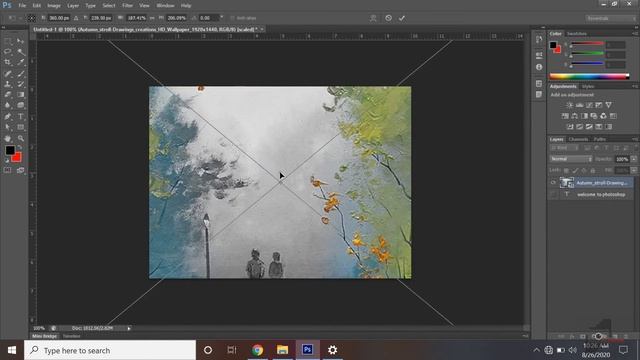Switch to the Styles tab
This screenshot has width=640, height=360.
tap(588, 87)
